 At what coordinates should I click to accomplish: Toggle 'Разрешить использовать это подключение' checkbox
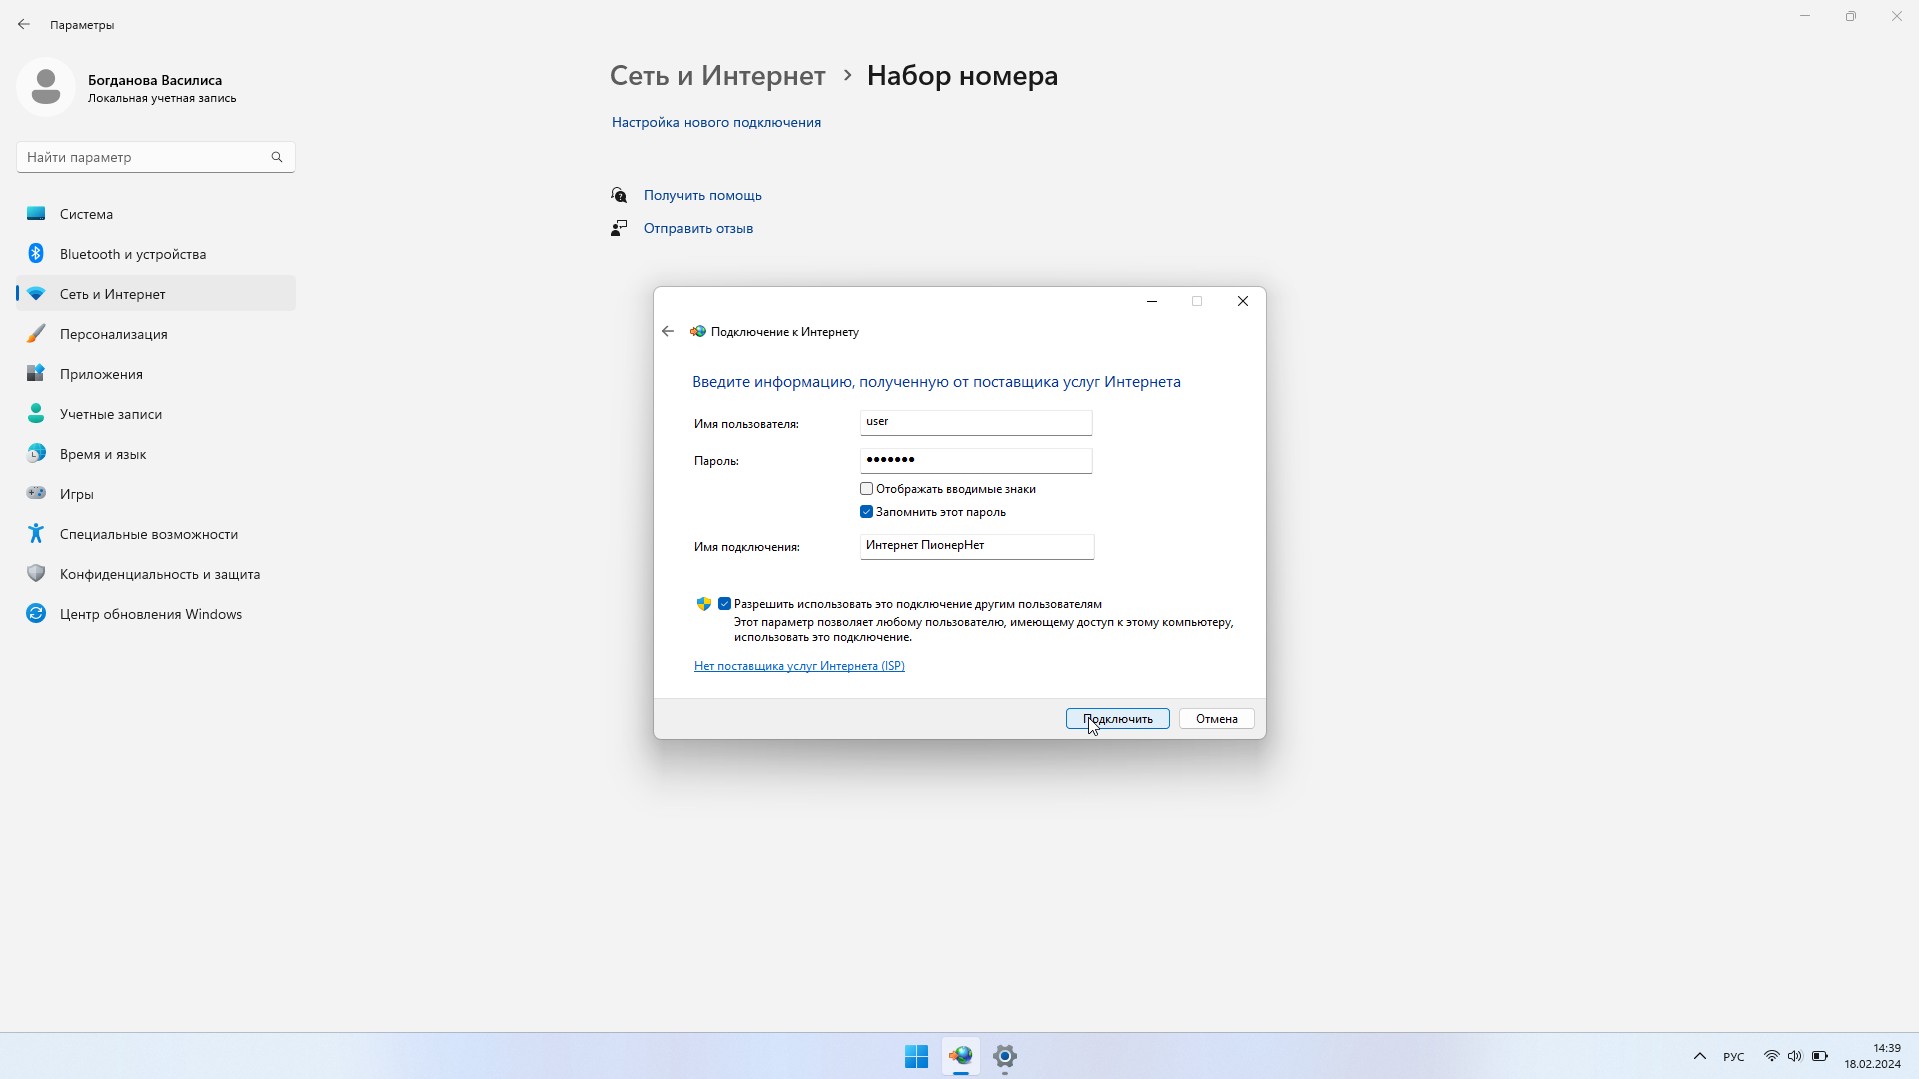[x=725, y=604]
